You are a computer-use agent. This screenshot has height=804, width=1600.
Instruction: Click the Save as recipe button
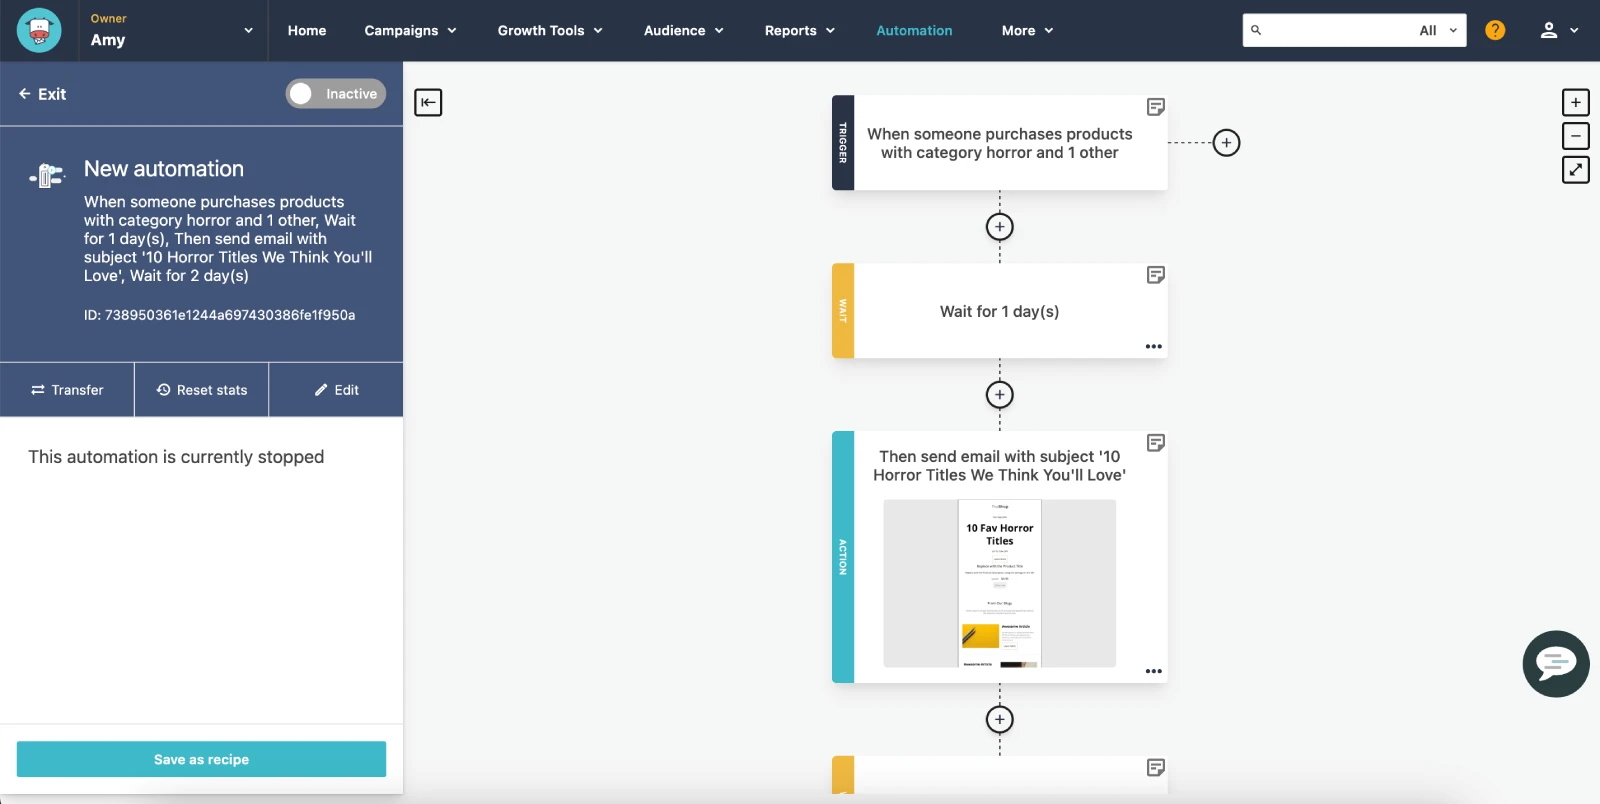(201, 759)
